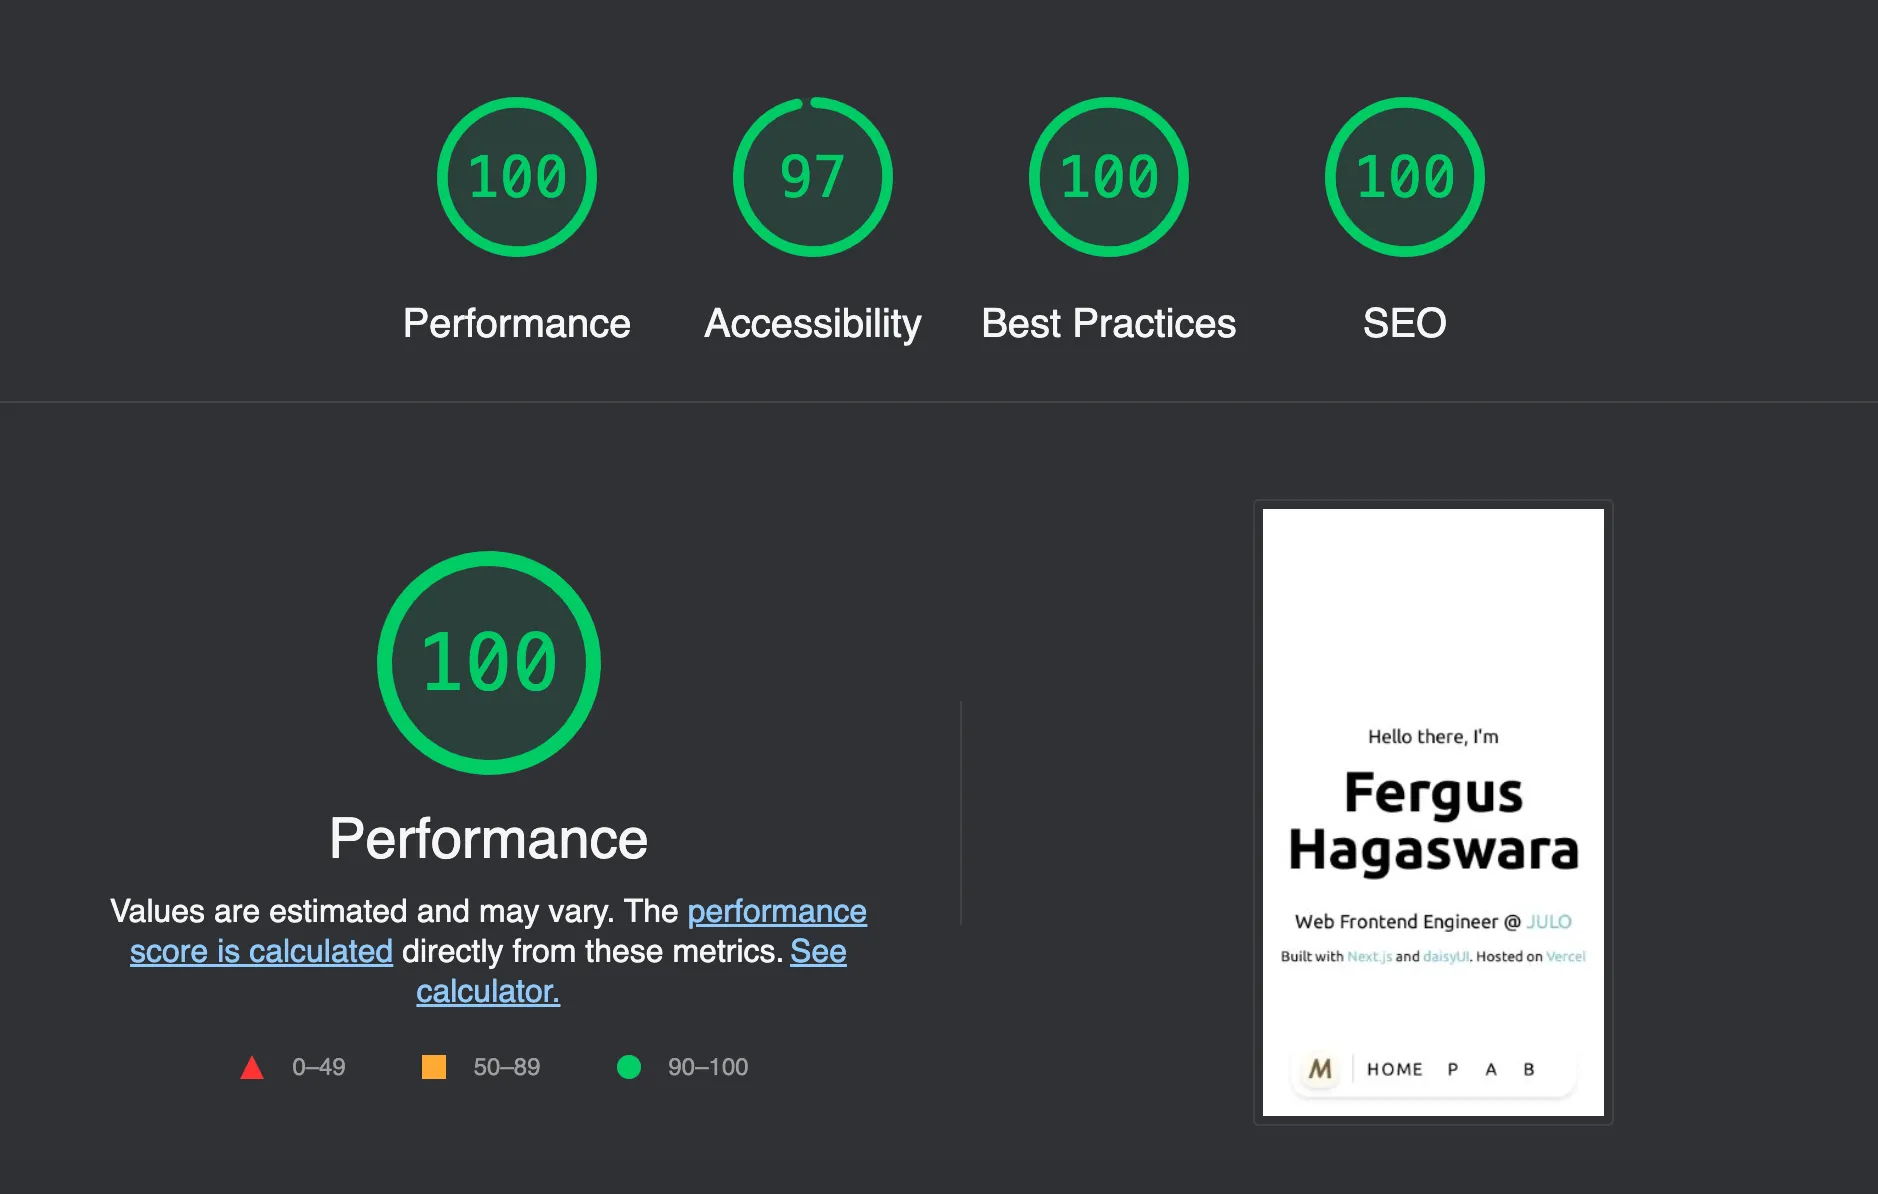1878x1194 pixels.
Task: Click the green circle 90–100 legend marker
Action: (629, 1067)
